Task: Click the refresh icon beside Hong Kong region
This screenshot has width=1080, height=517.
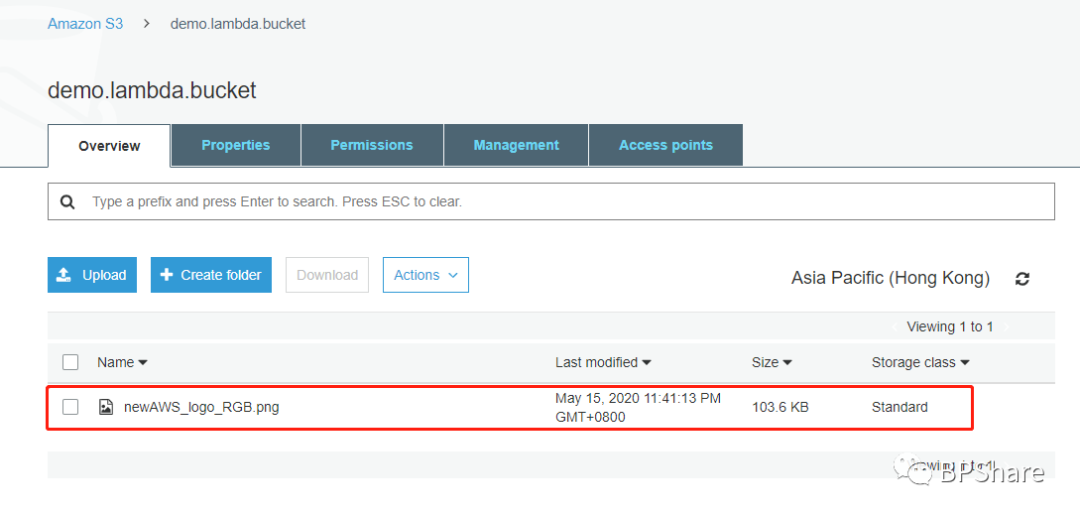Action: point(1022,279)
